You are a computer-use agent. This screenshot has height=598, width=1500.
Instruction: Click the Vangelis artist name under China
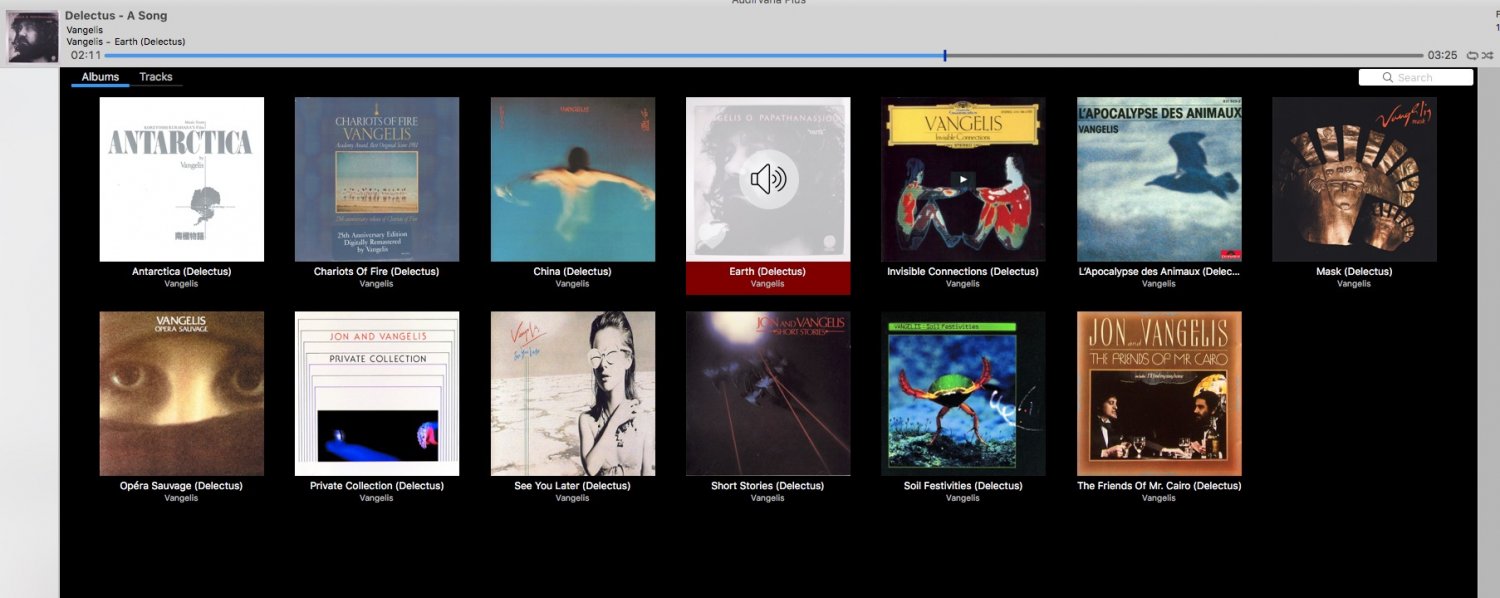[573, 284]
